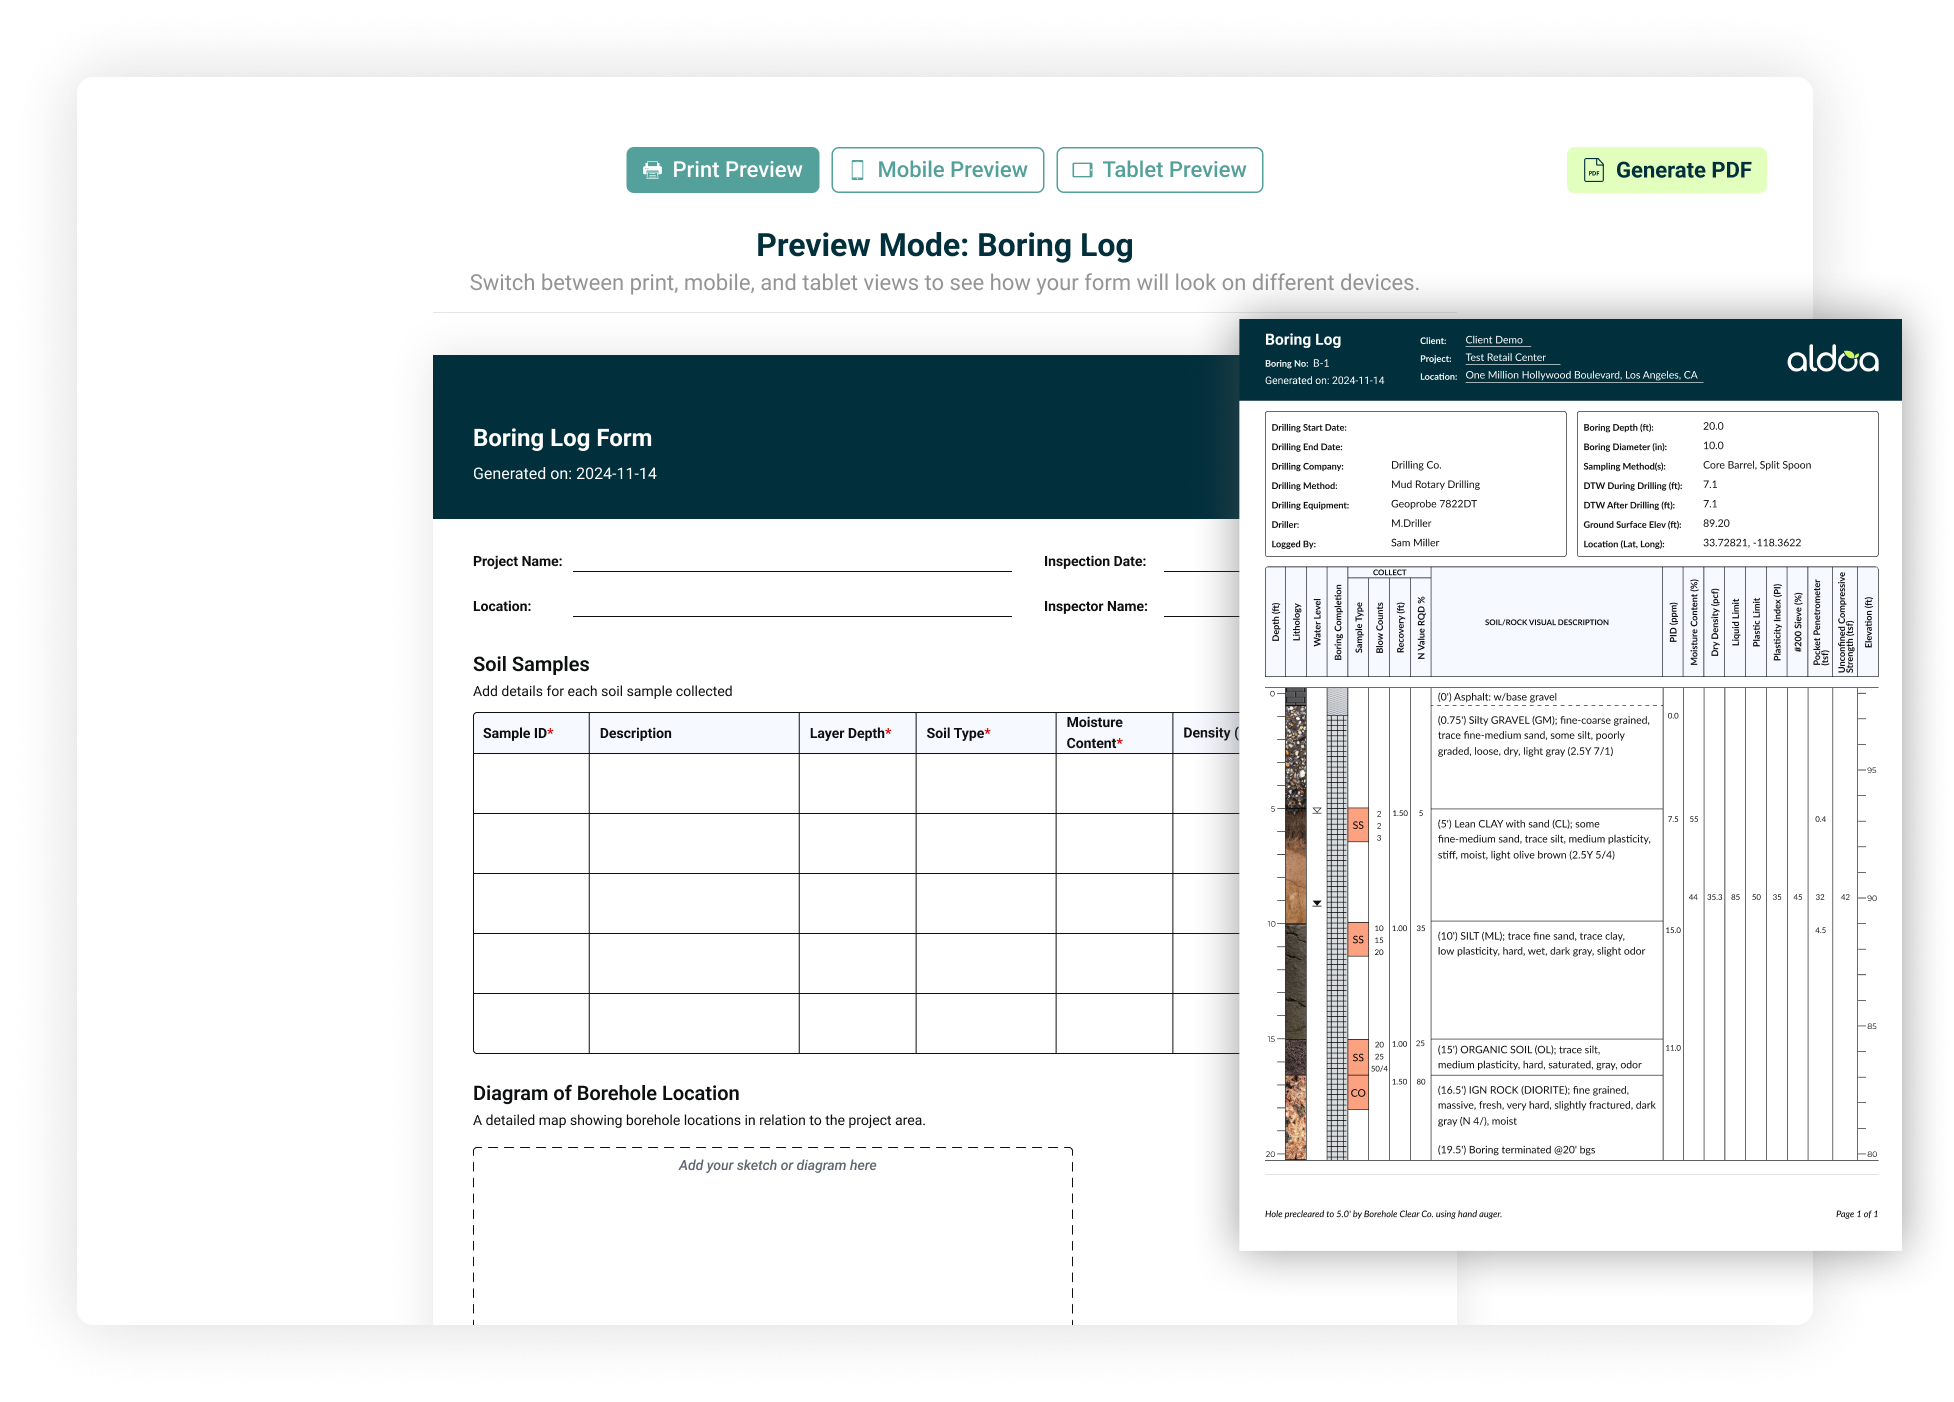Click the Boring Log Form title banner
Image resolution: width=1954 pixels, height=1402 pixels.
click(x=561, y=437)
